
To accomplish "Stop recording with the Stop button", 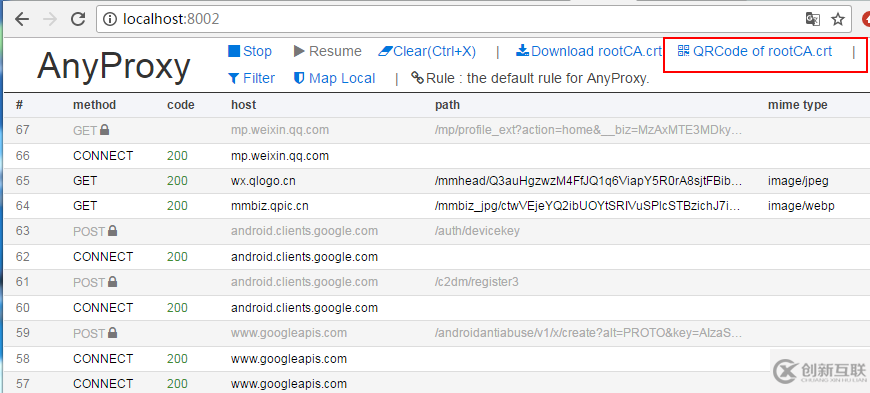I will click(x=250, y=51).
